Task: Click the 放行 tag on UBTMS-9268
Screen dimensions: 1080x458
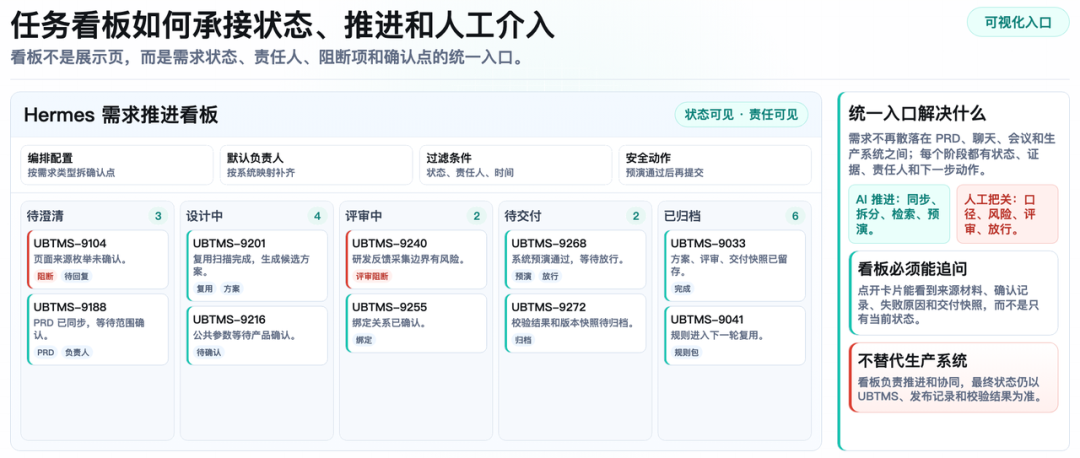Action: click(x=550, y=276)
